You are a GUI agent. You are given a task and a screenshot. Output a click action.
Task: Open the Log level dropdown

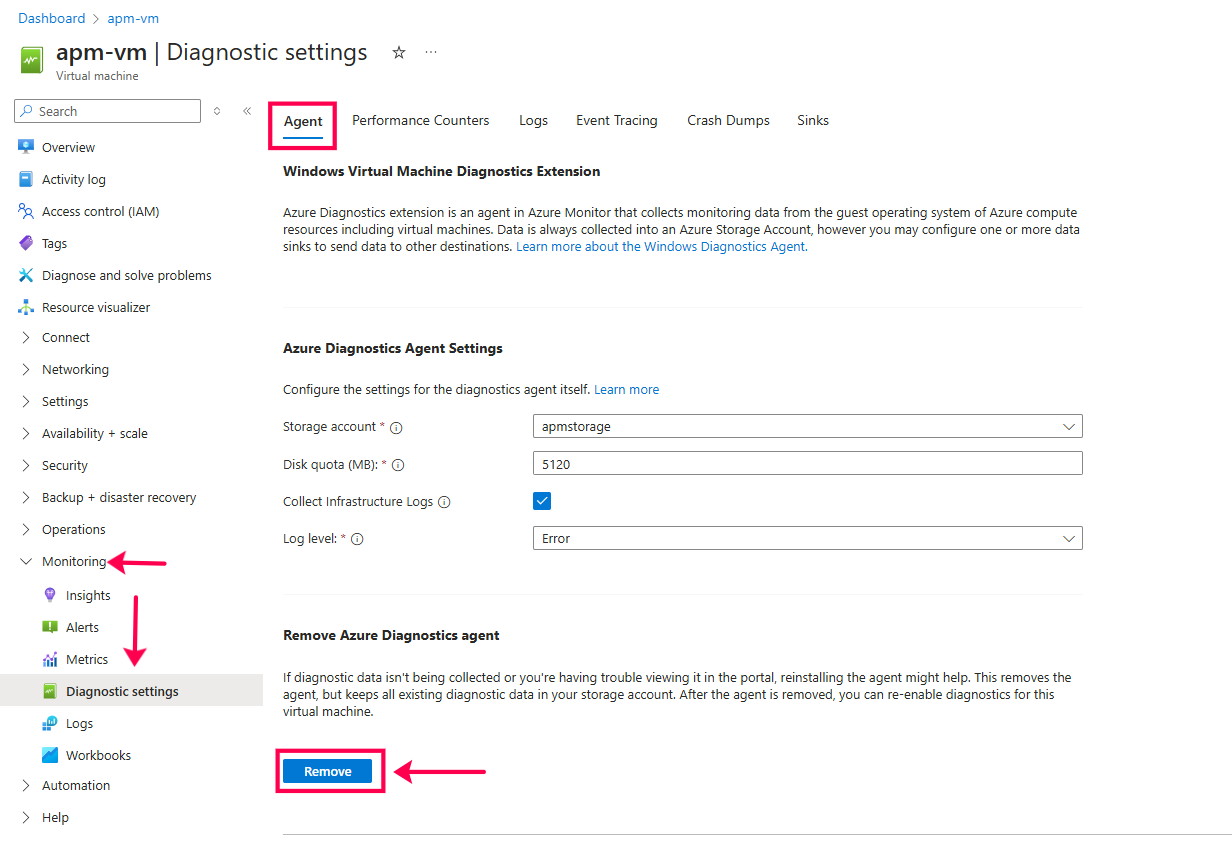[x=807, y=538]
